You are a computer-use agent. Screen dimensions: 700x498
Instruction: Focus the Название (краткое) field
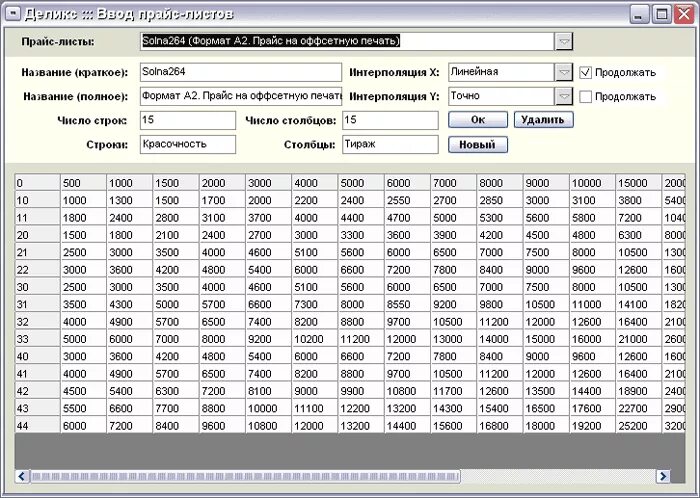(241, 72)
